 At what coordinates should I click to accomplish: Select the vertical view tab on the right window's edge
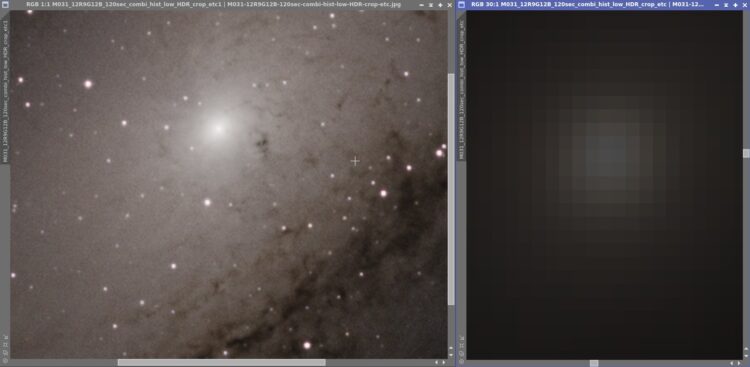click(462, 89)
